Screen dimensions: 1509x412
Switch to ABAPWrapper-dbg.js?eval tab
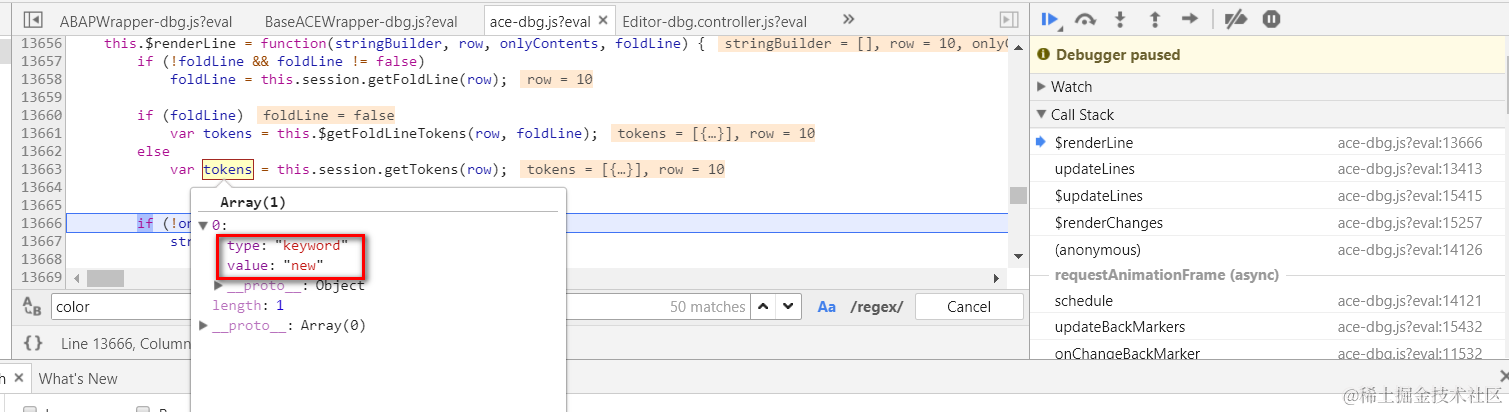tap(144, 21)
